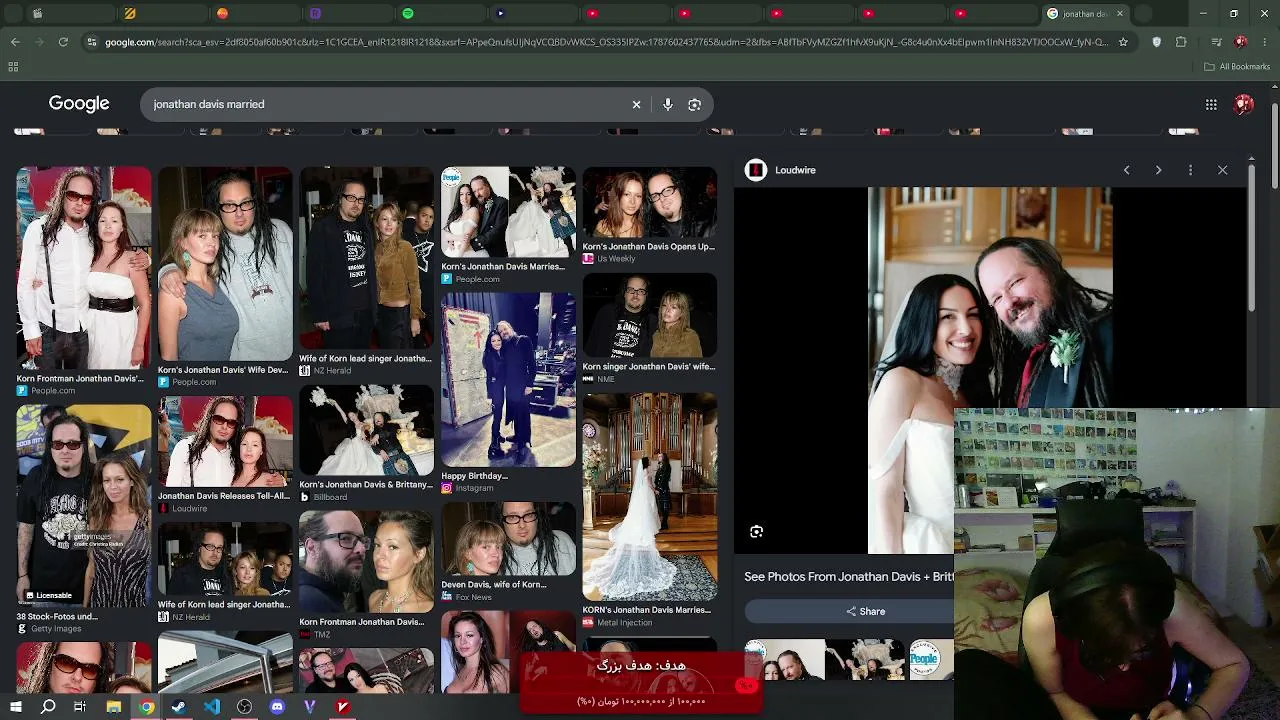Open File Explorer from the taskbar
1280x720 pixels.
114,707
